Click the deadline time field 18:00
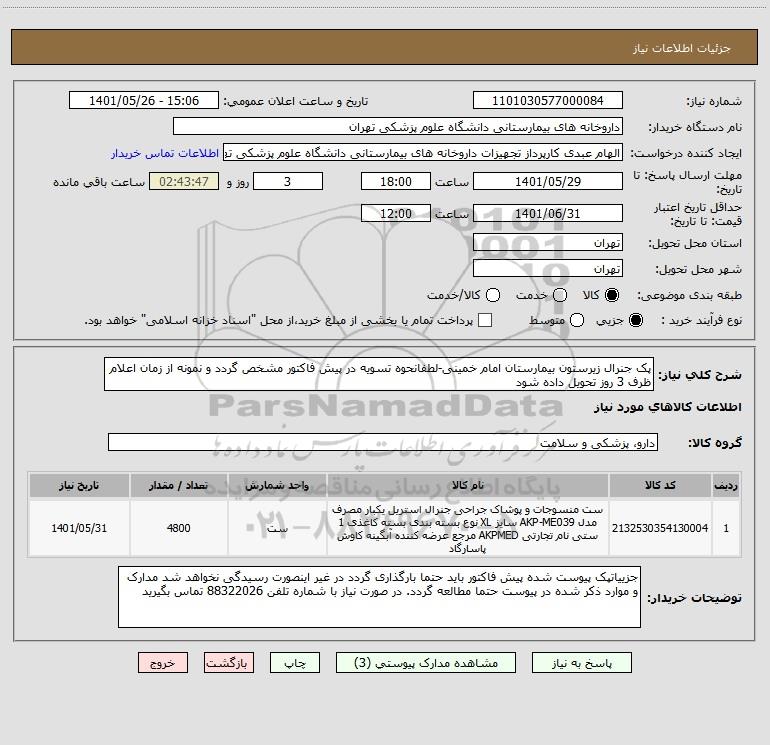Image resolution: width=770 pixels, height=745 pixels. tap(396, 181)
